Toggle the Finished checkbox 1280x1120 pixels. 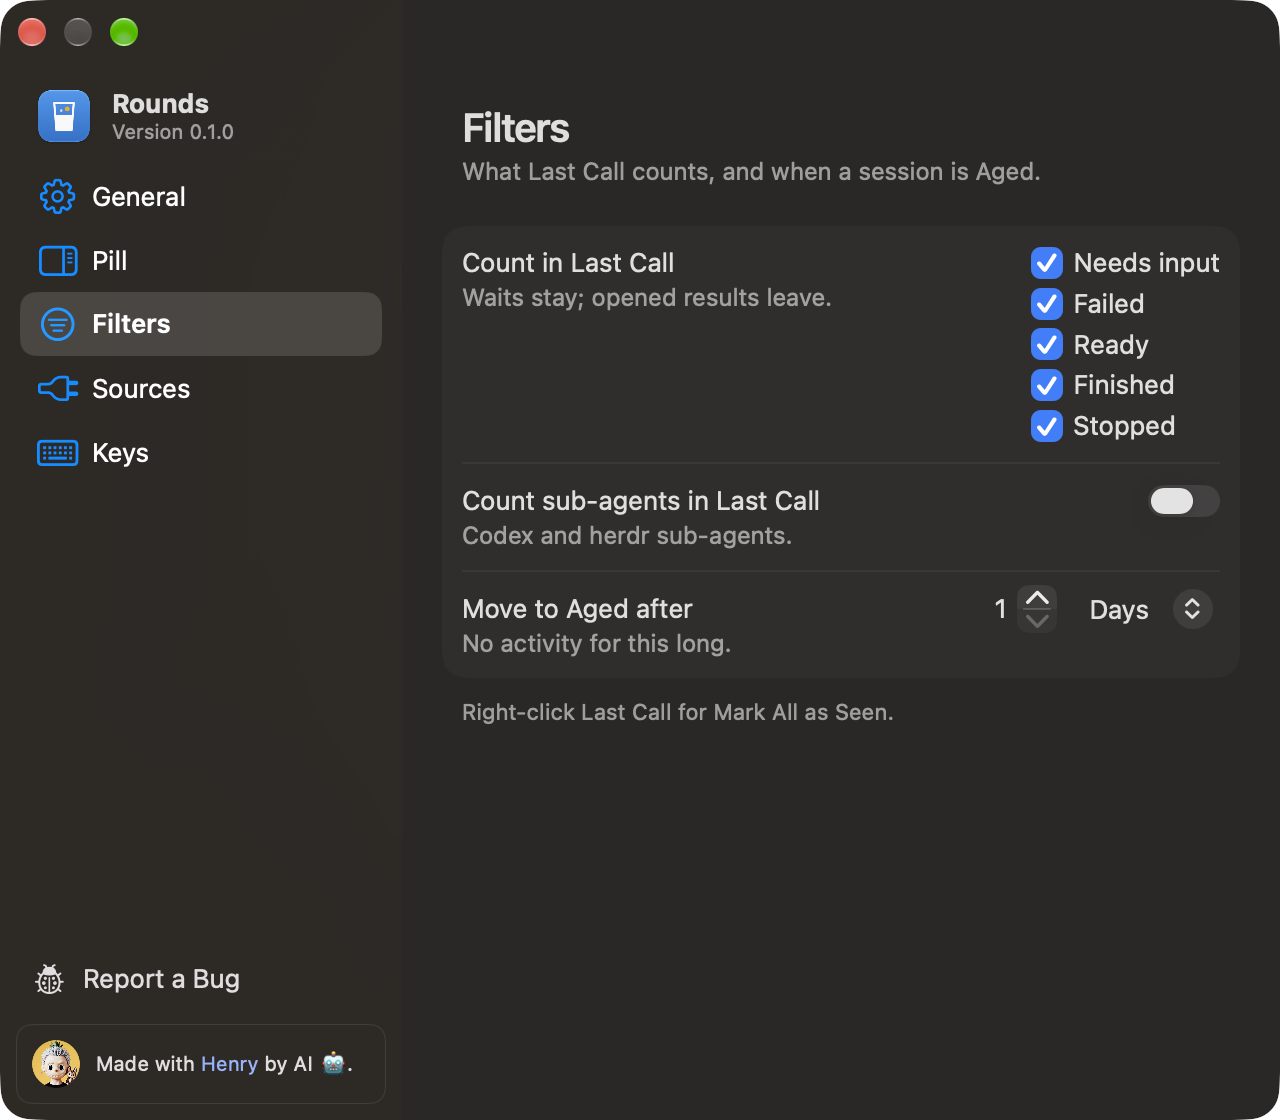pyautogui.click(x=1047, y=385)
